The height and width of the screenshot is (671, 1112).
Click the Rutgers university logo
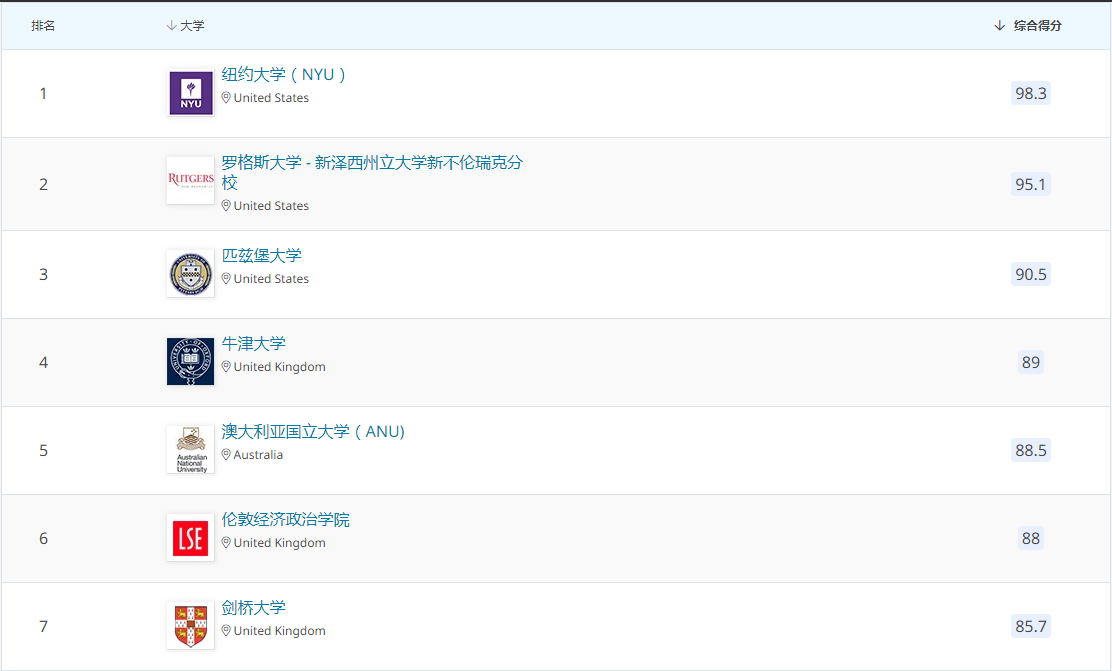[x=190, y=181]
